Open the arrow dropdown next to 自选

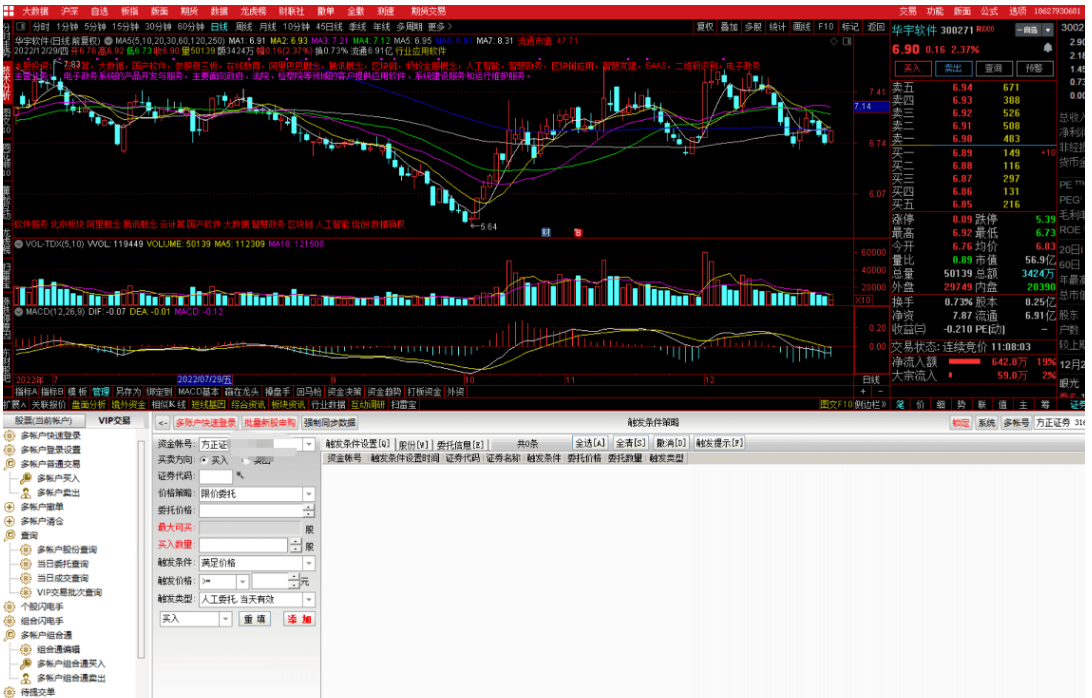pos(1047,30)
